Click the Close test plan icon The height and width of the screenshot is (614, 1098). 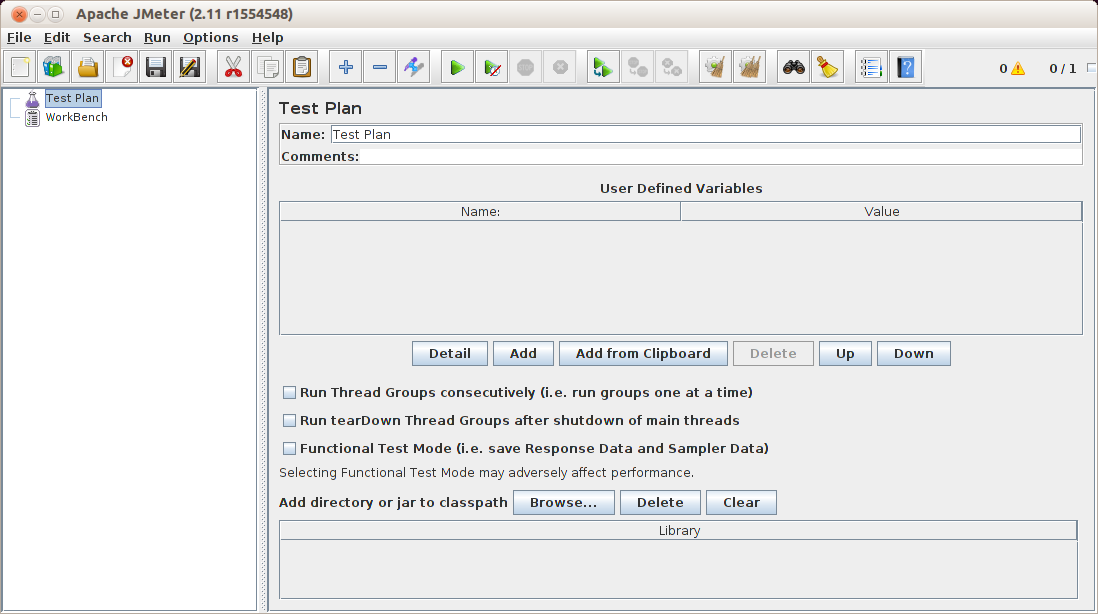pos(122,67)
